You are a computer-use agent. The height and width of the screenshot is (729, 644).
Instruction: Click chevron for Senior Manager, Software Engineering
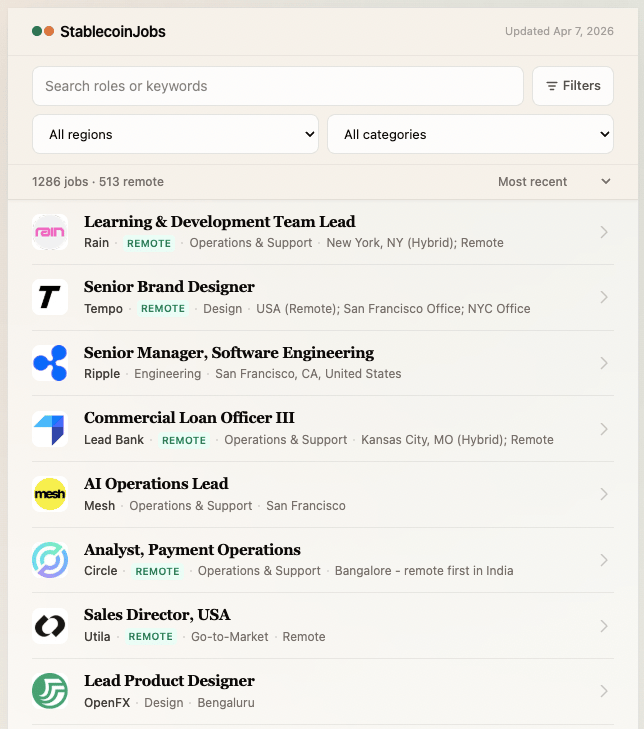click(x=604, y=363)
